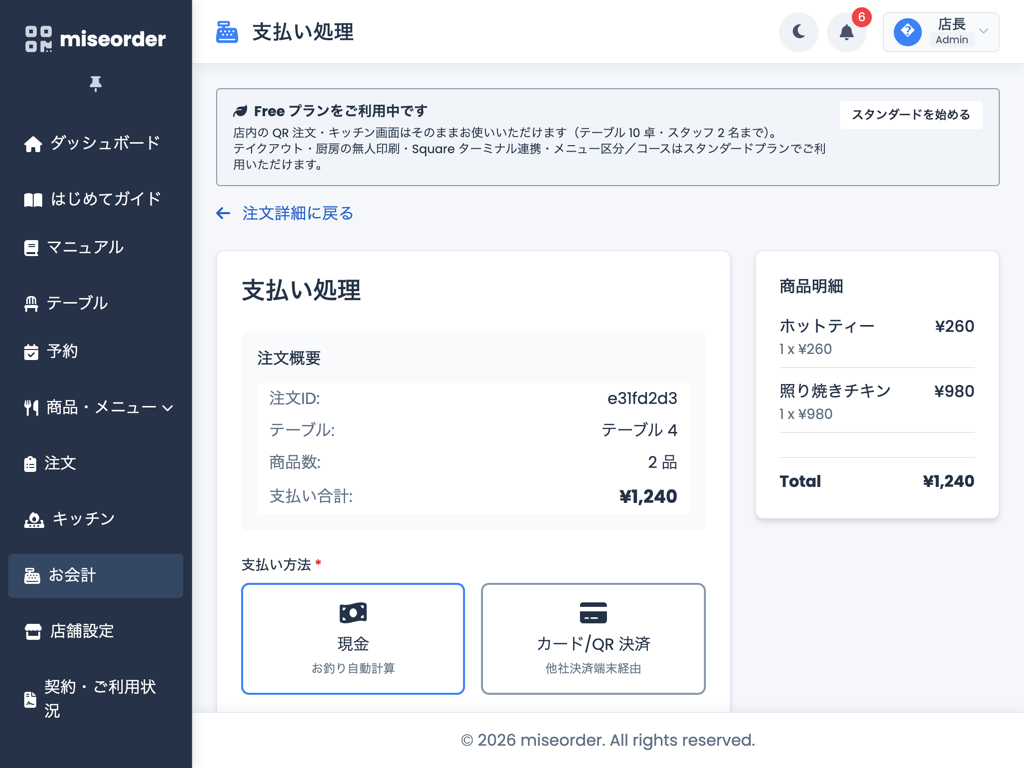Open はじめてガイド in the sidebar

pyautogui.click(x=95, y=199)
